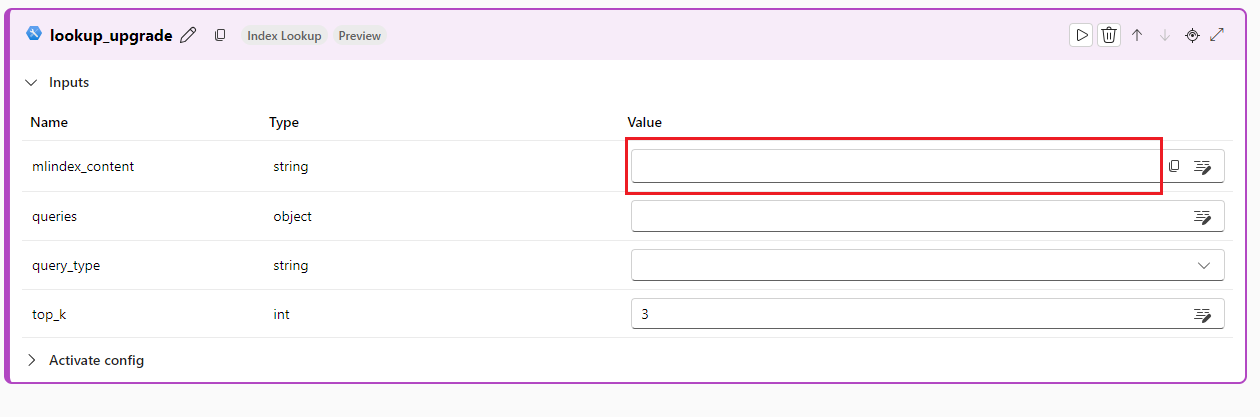1260x417 pixels.
Task: Click the Index Lookup tag
Action: (284, 35)
